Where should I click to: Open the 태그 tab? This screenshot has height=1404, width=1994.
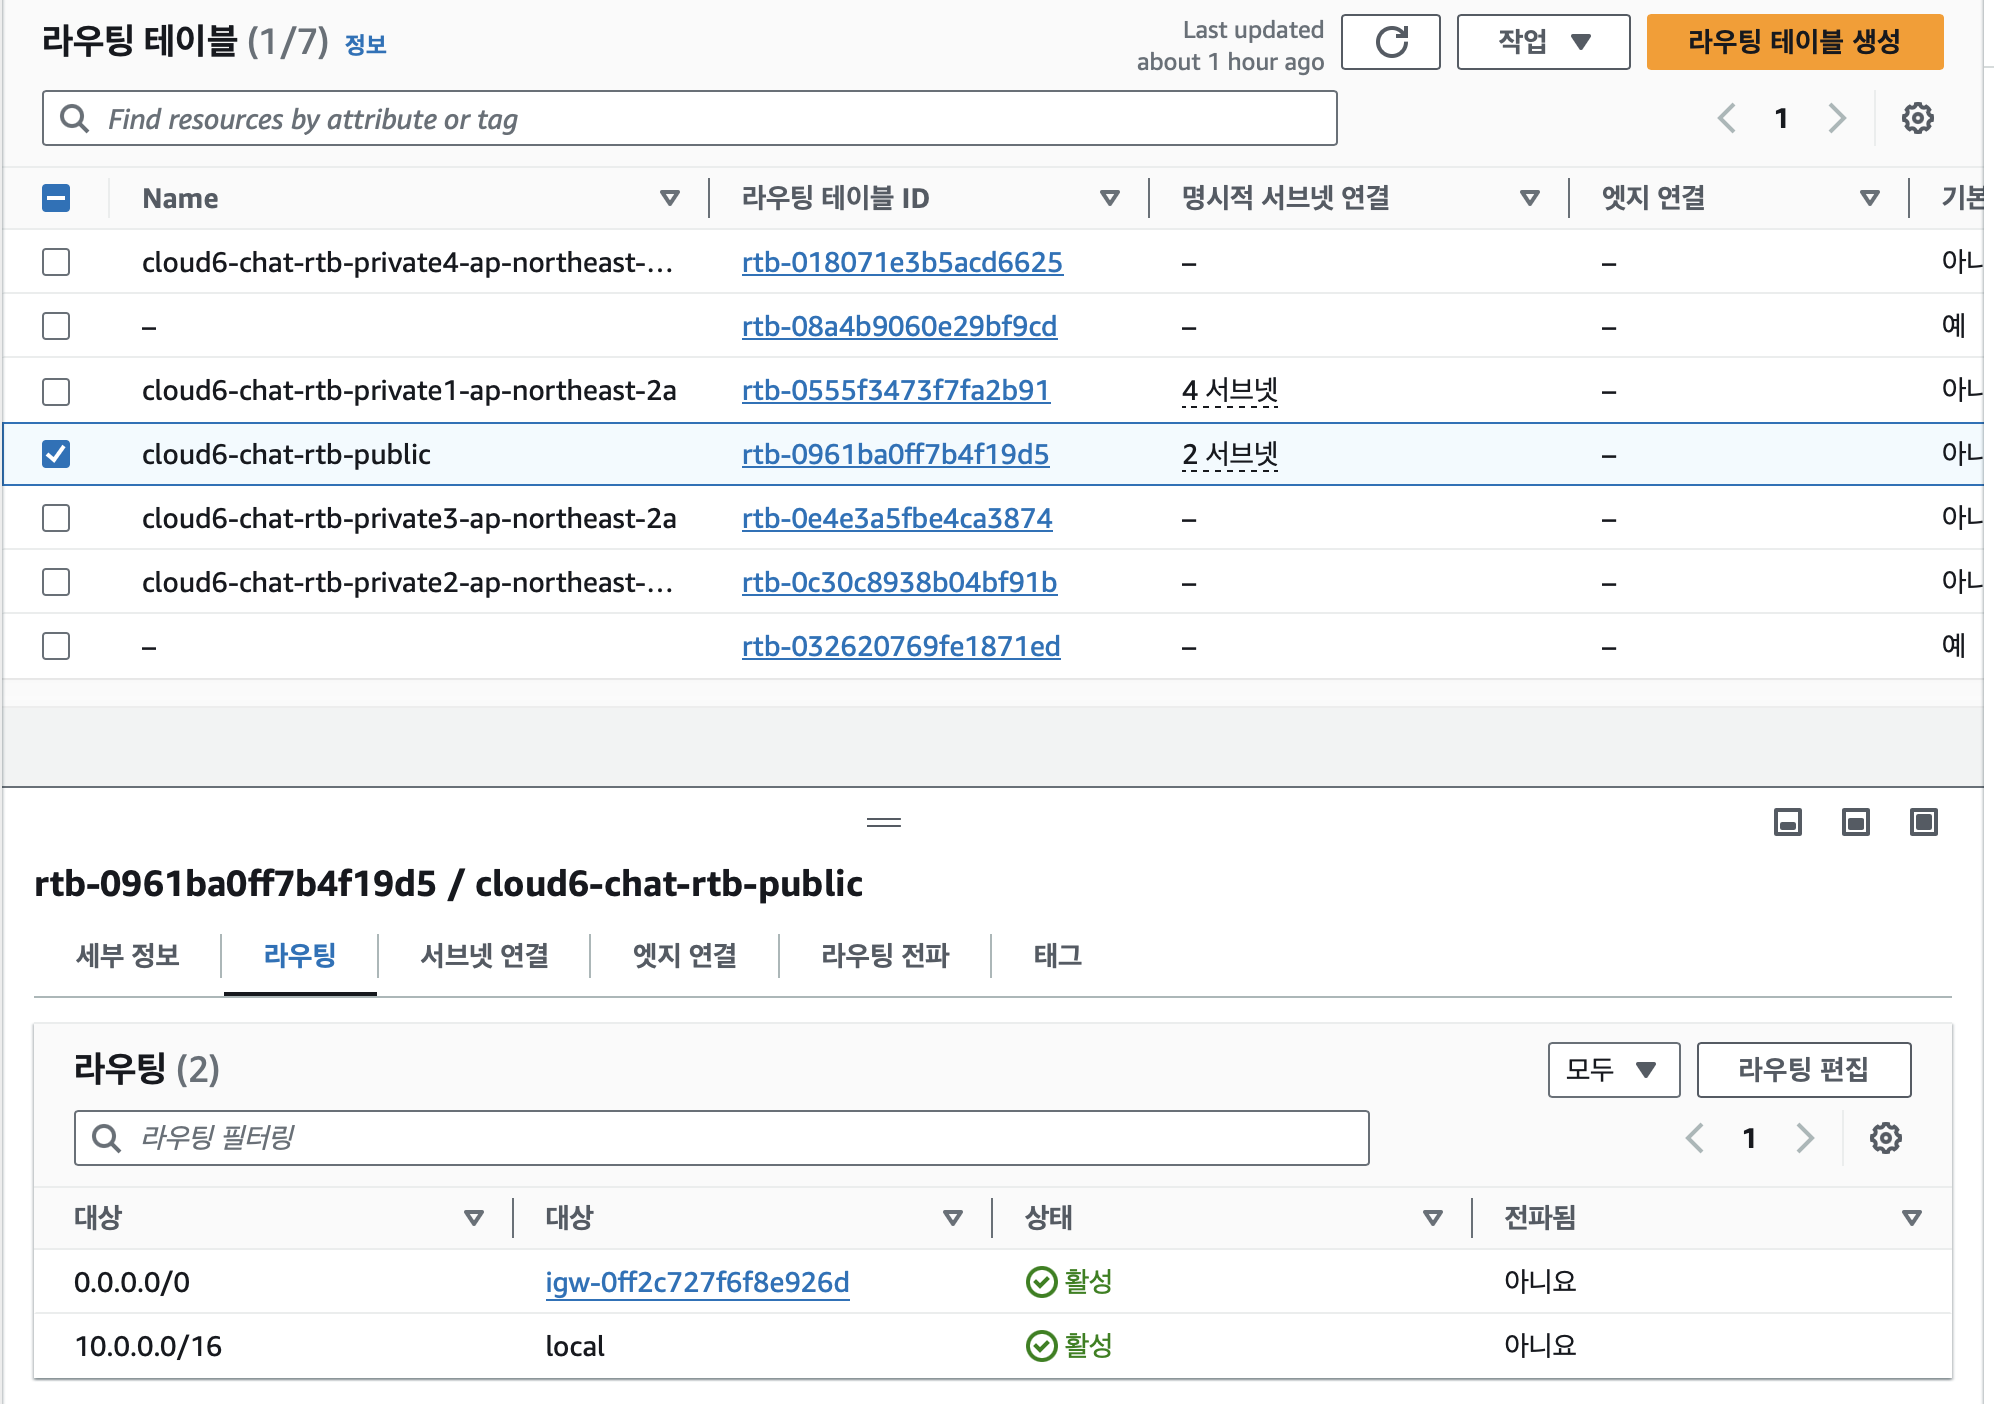coord(1057,956)
